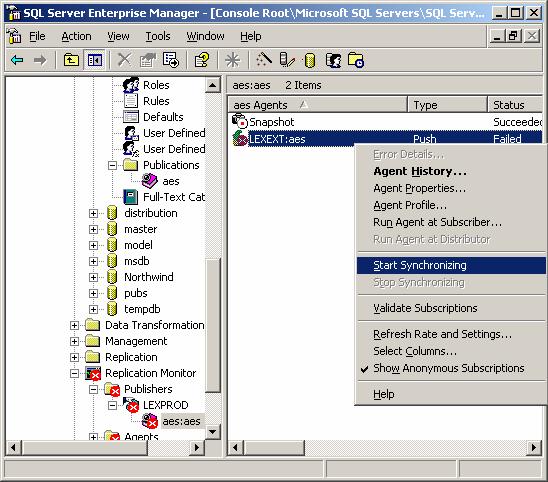Select the aes:aes tree item
Viewport: 548px width, 482px height.
(x=181, y=421)
